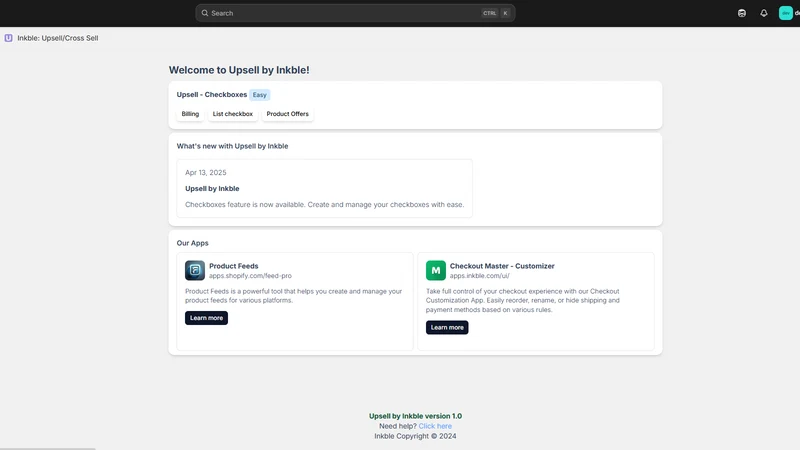The image size is (800, 450).
Task: Click Inkble Copyright © 2024 text
Action: pyautogui.click(x=415, y=436)
